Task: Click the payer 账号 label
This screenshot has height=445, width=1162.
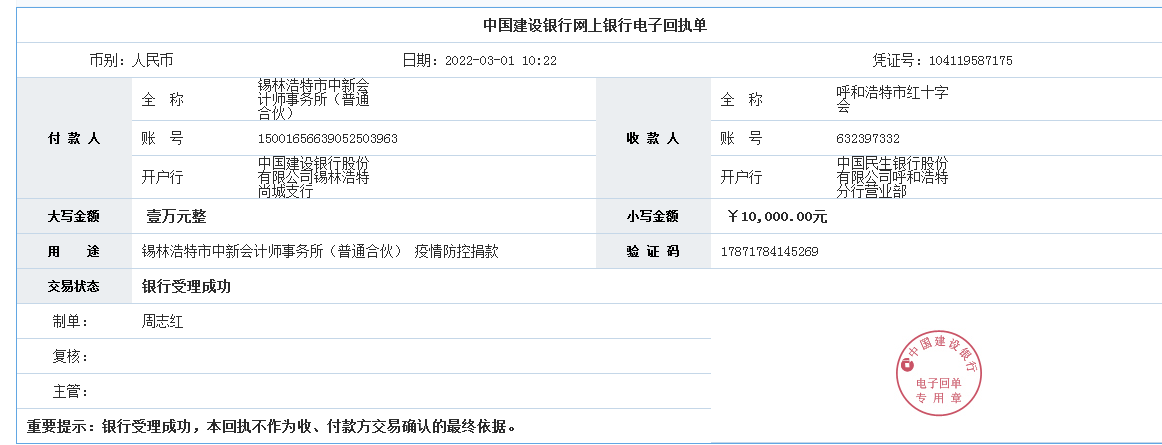Action: pos(163,139)
